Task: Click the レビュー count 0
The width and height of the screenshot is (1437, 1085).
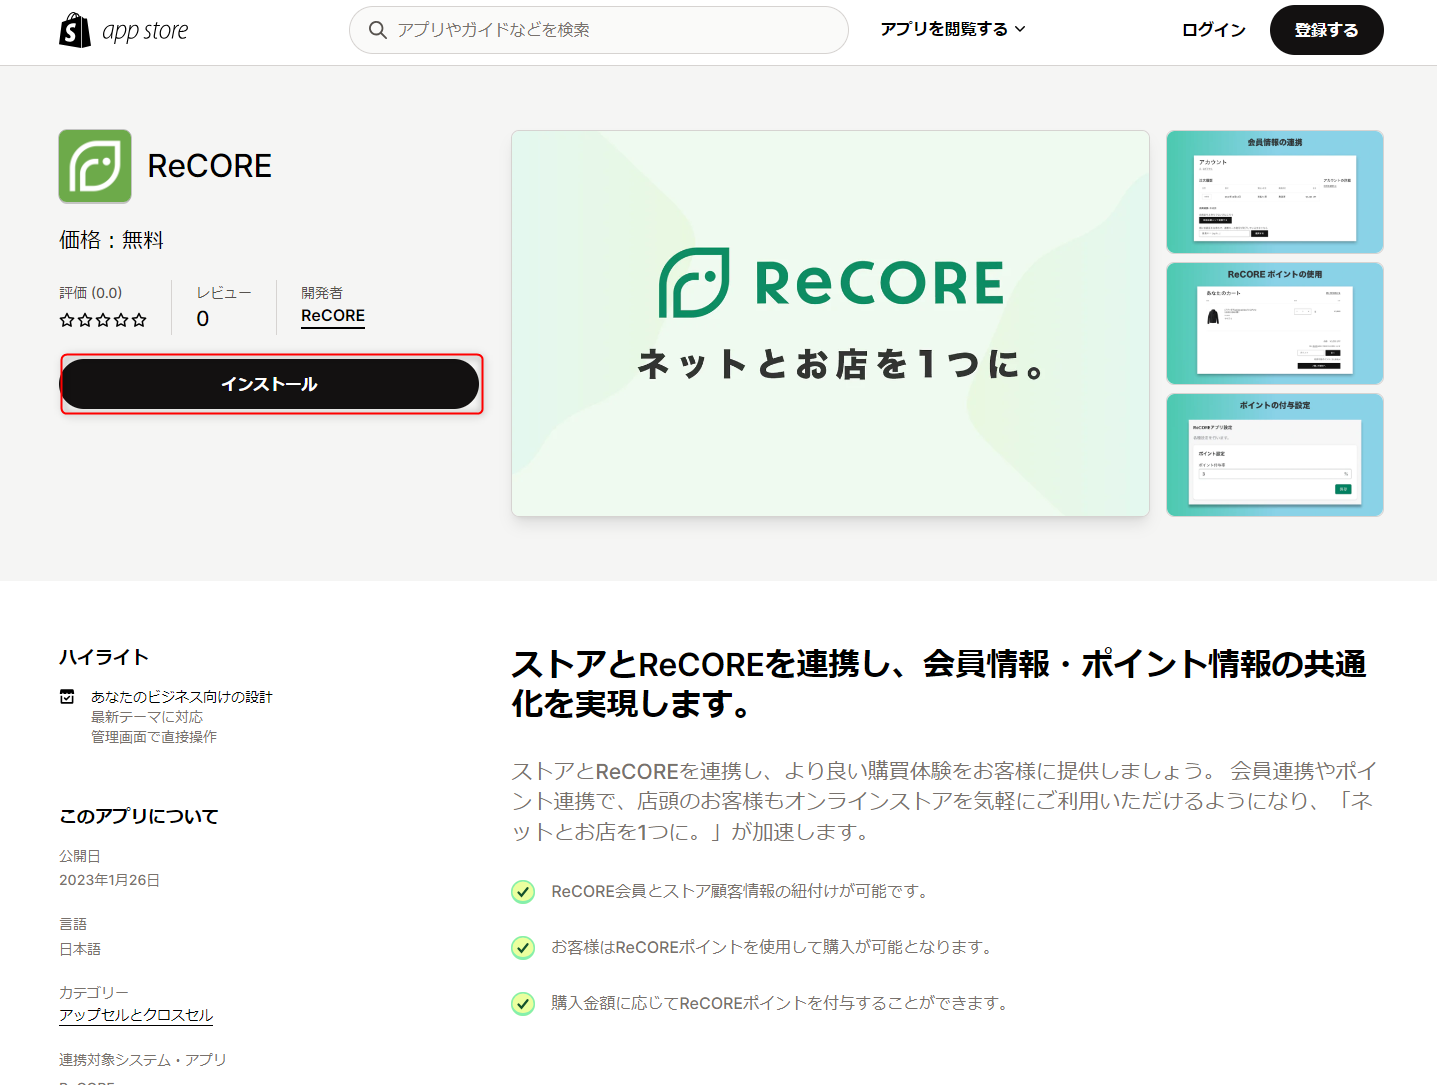Action: pyautogui.click(x=203, y=319)
